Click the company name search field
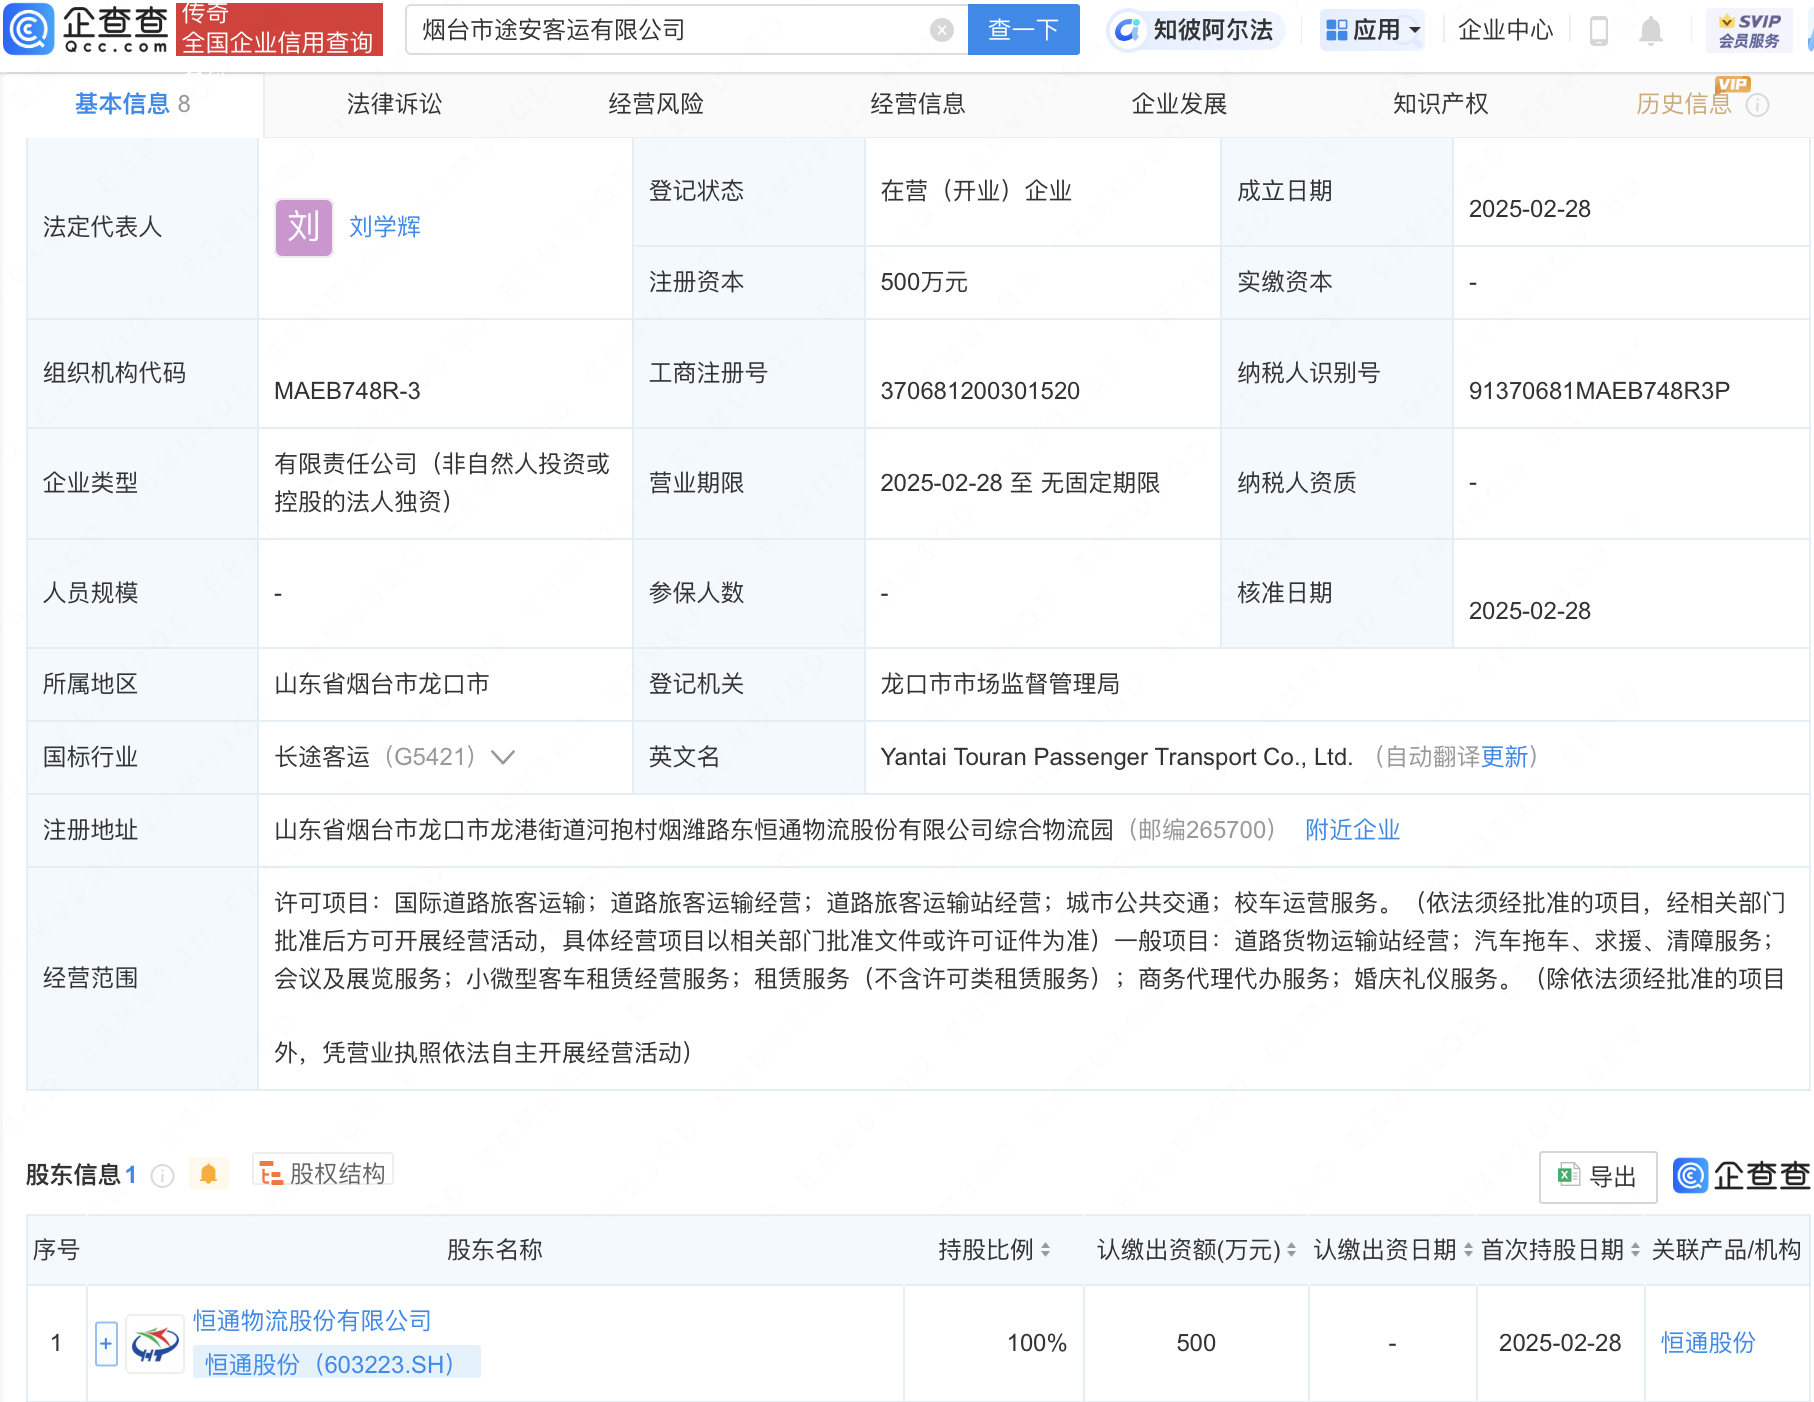The image size is (1814, 1402). (670, 30)
